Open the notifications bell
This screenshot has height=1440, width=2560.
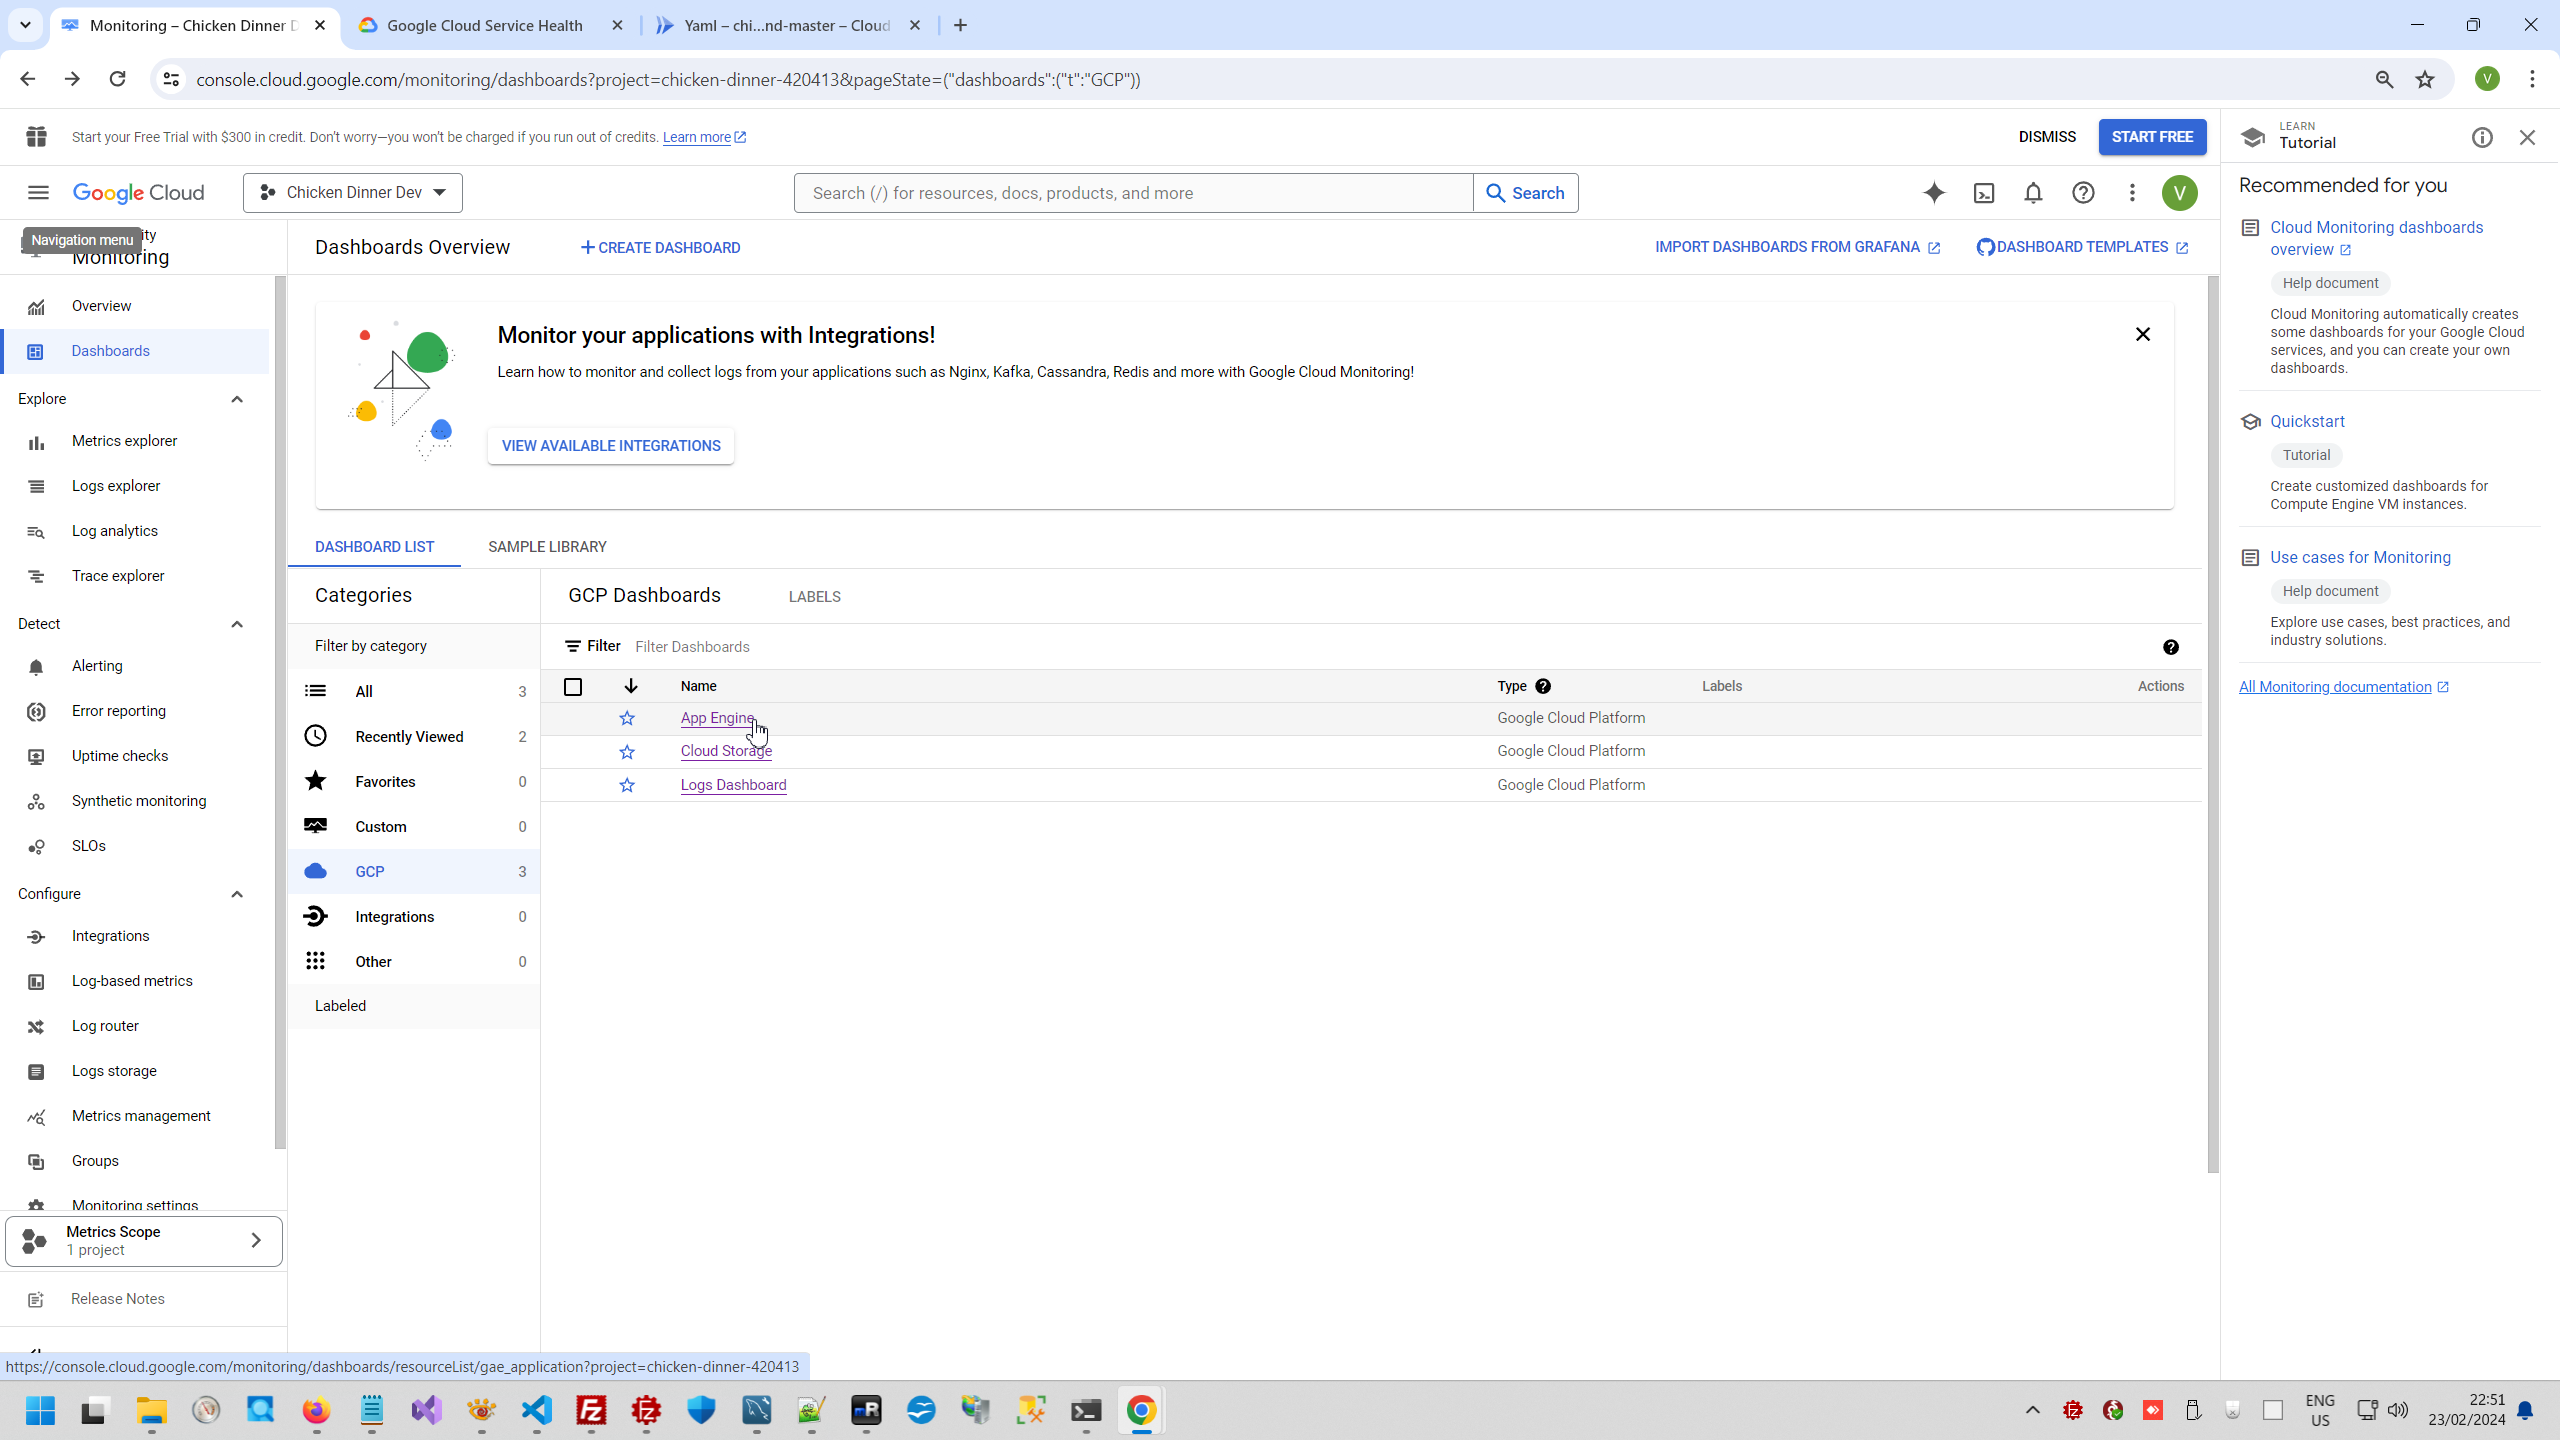2033,193
